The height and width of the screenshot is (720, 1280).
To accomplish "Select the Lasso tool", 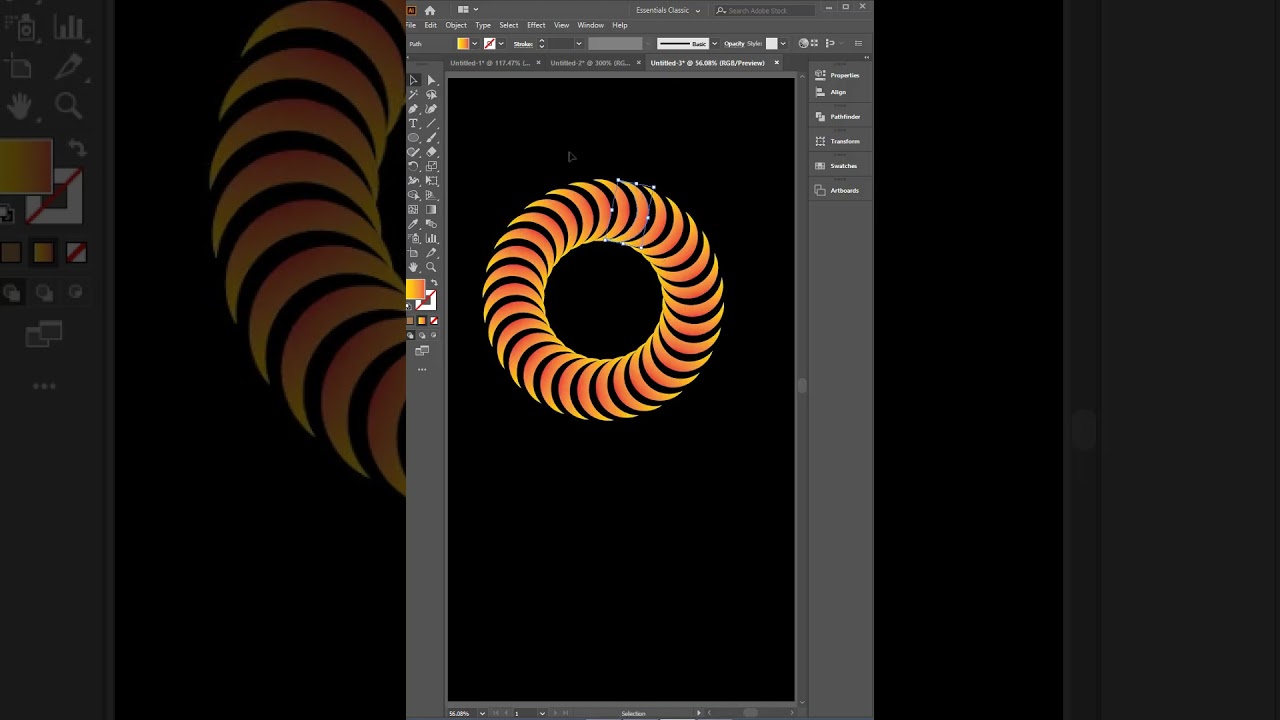I will coord(431,95).
